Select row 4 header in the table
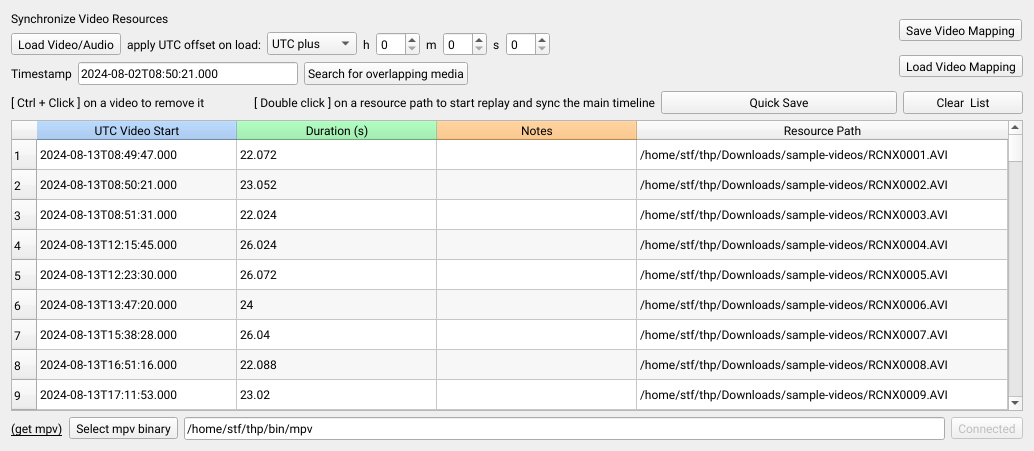The image size is (1034, 451). point(24,245)
